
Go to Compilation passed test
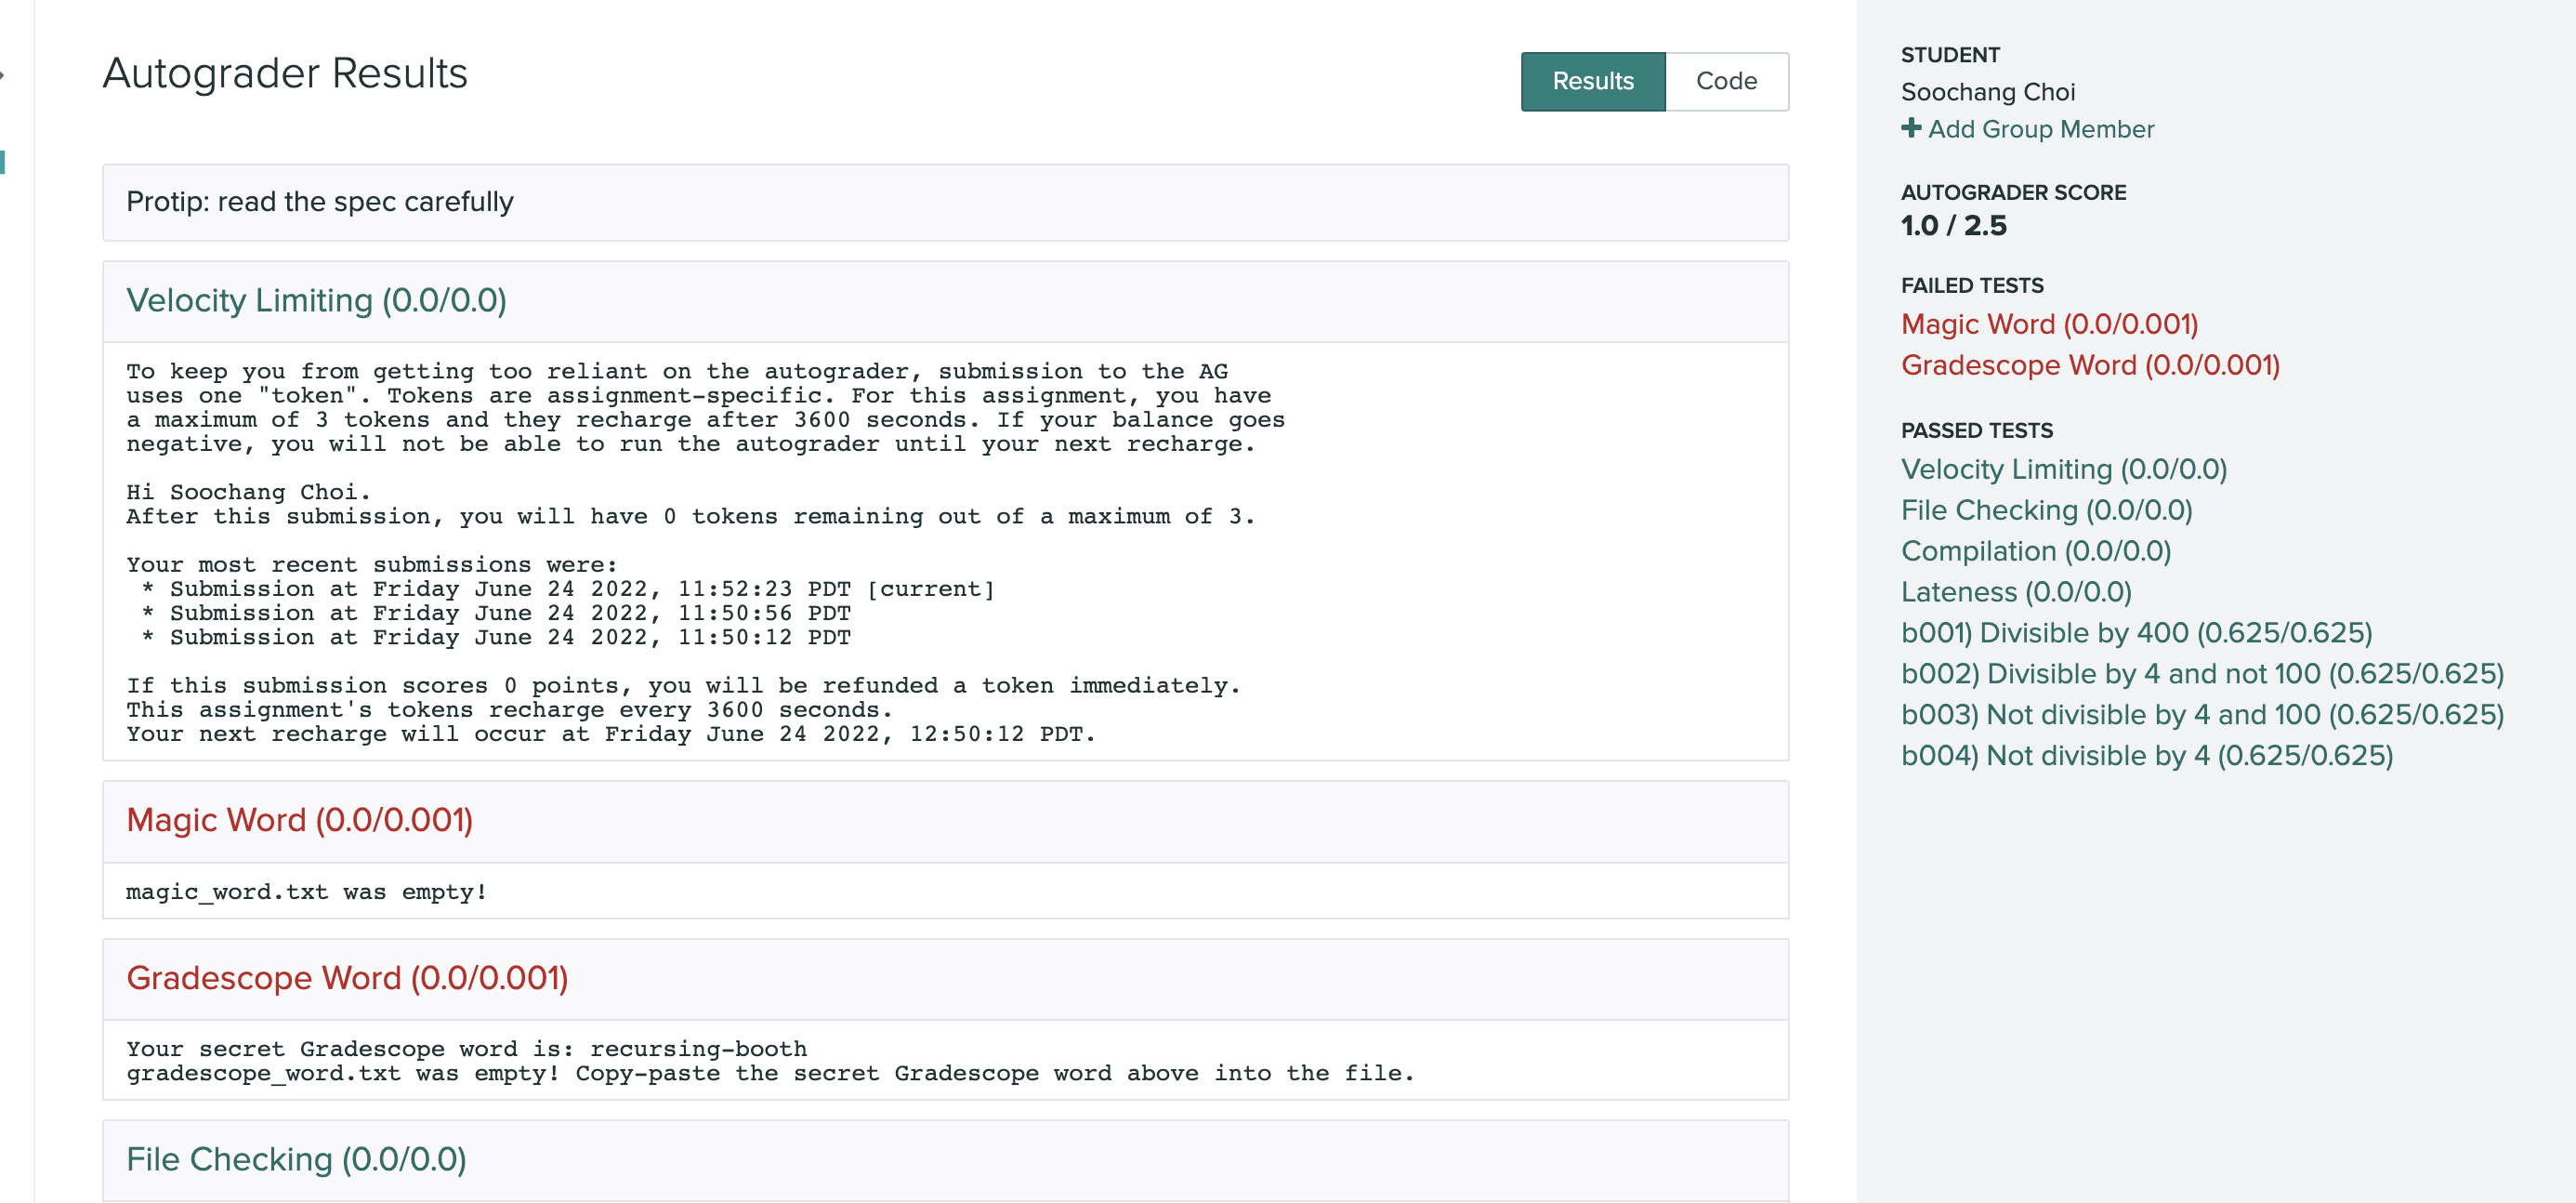2035,551
